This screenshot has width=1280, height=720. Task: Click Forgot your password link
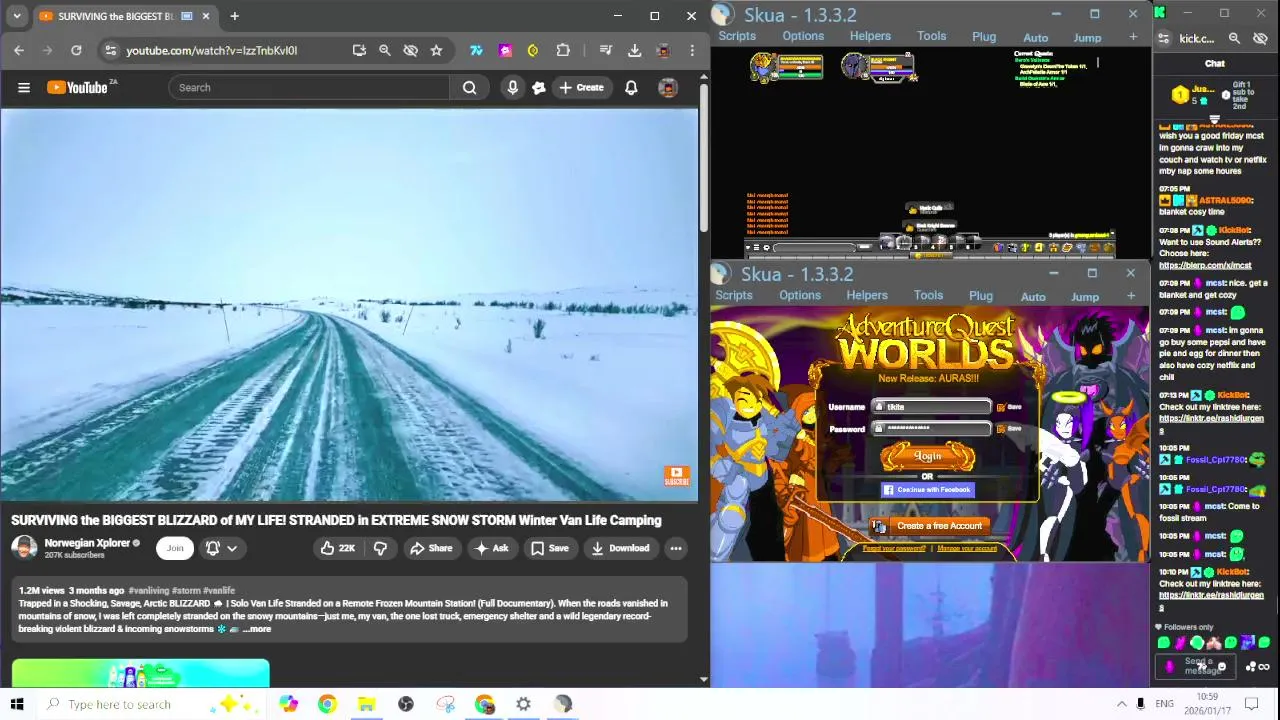click(x=894, y=548)
